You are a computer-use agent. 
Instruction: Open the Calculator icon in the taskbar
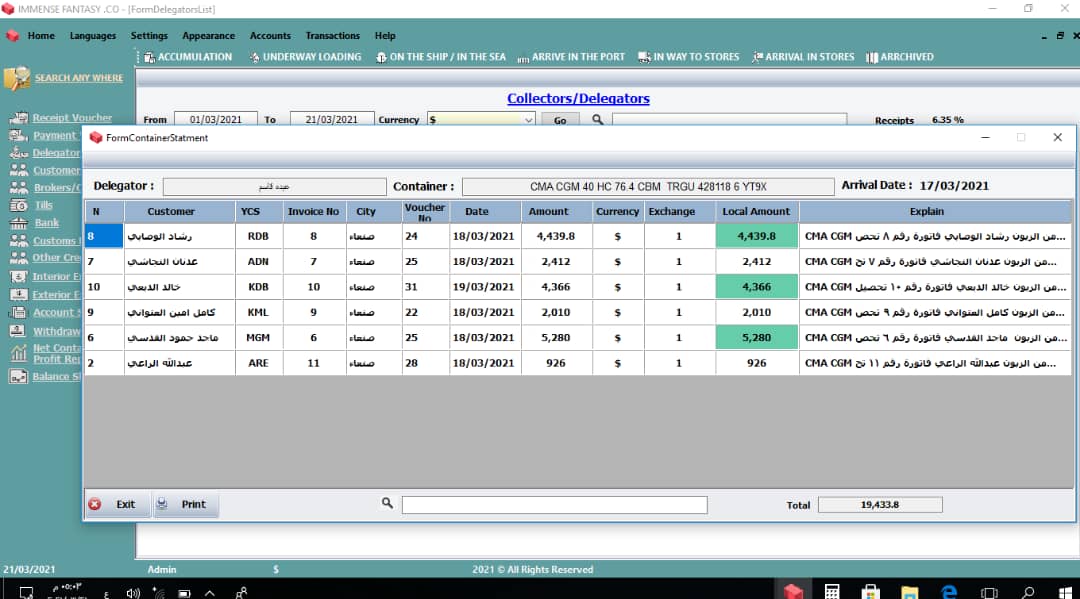coord(831,591)
